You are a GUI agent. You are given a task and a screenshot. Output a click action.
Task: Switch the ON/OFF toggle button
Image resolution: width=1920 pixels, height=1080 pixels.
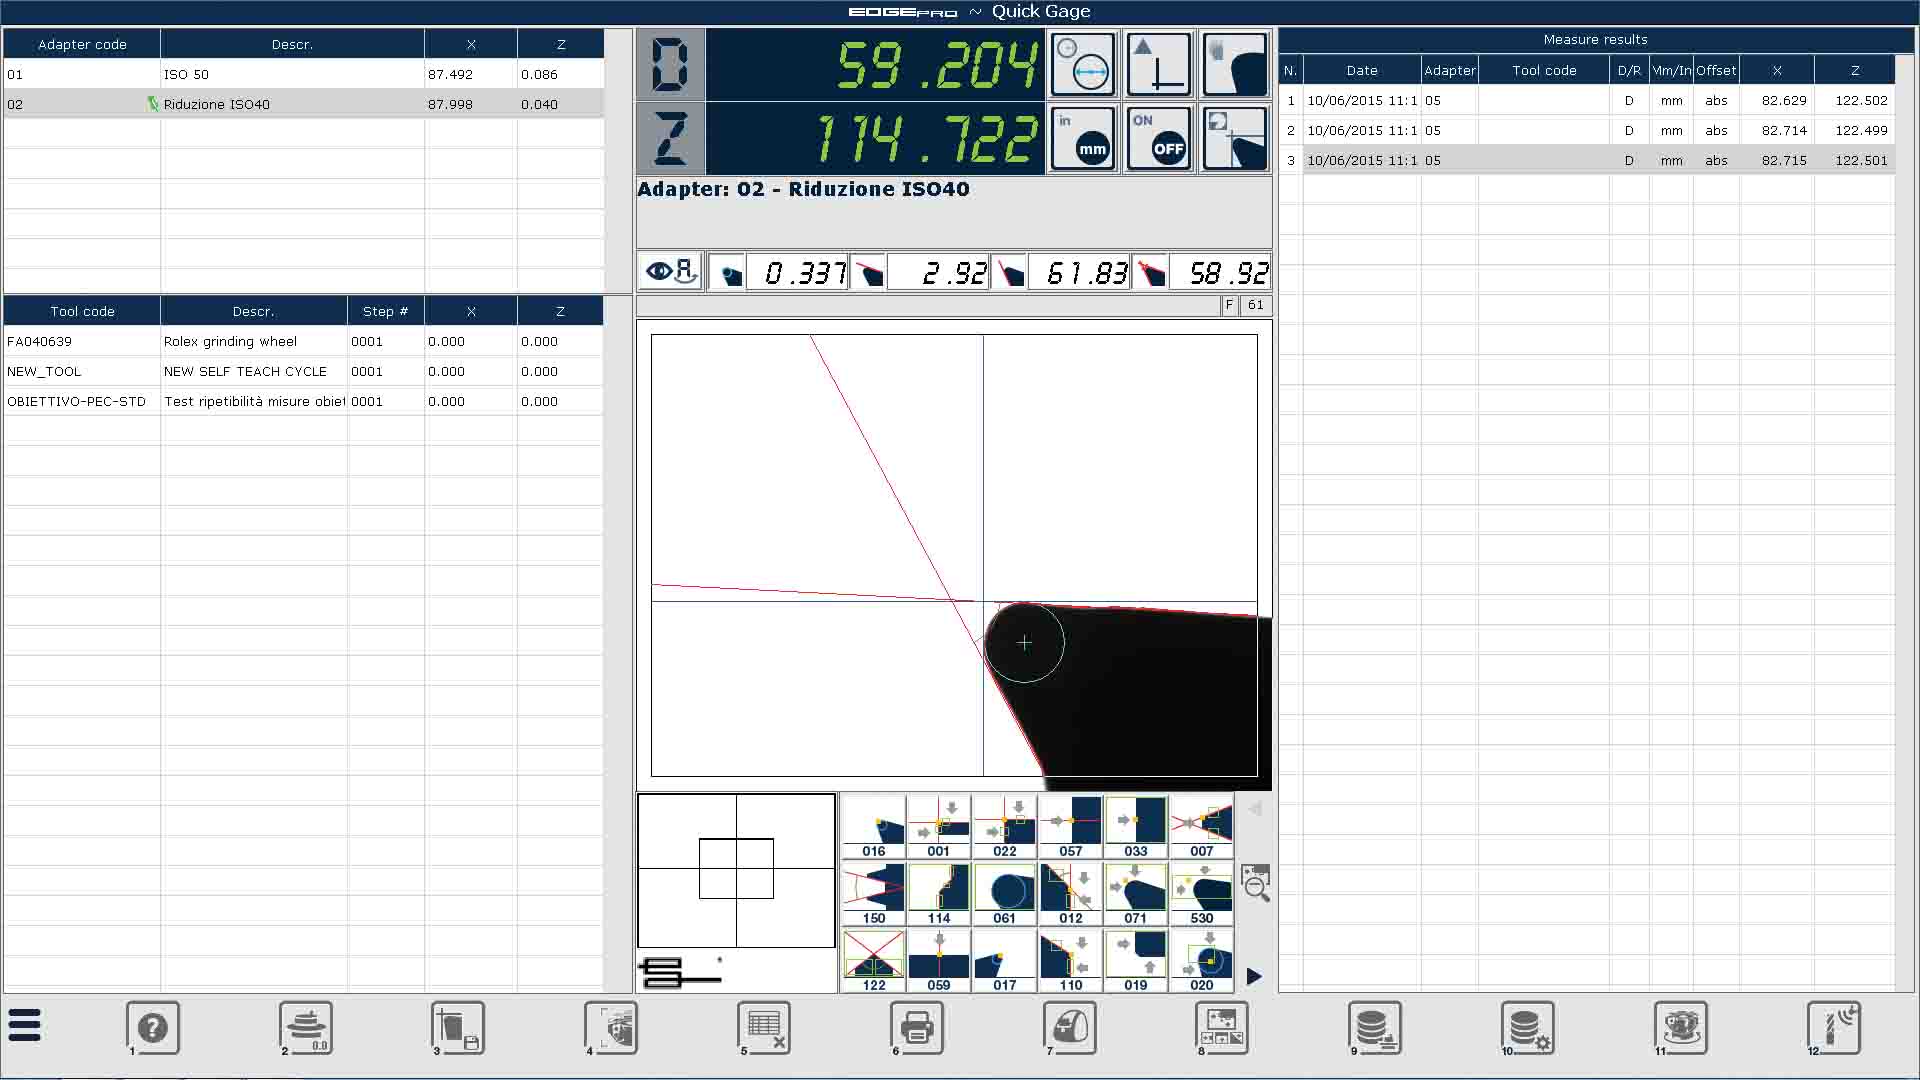(1159, 138)
